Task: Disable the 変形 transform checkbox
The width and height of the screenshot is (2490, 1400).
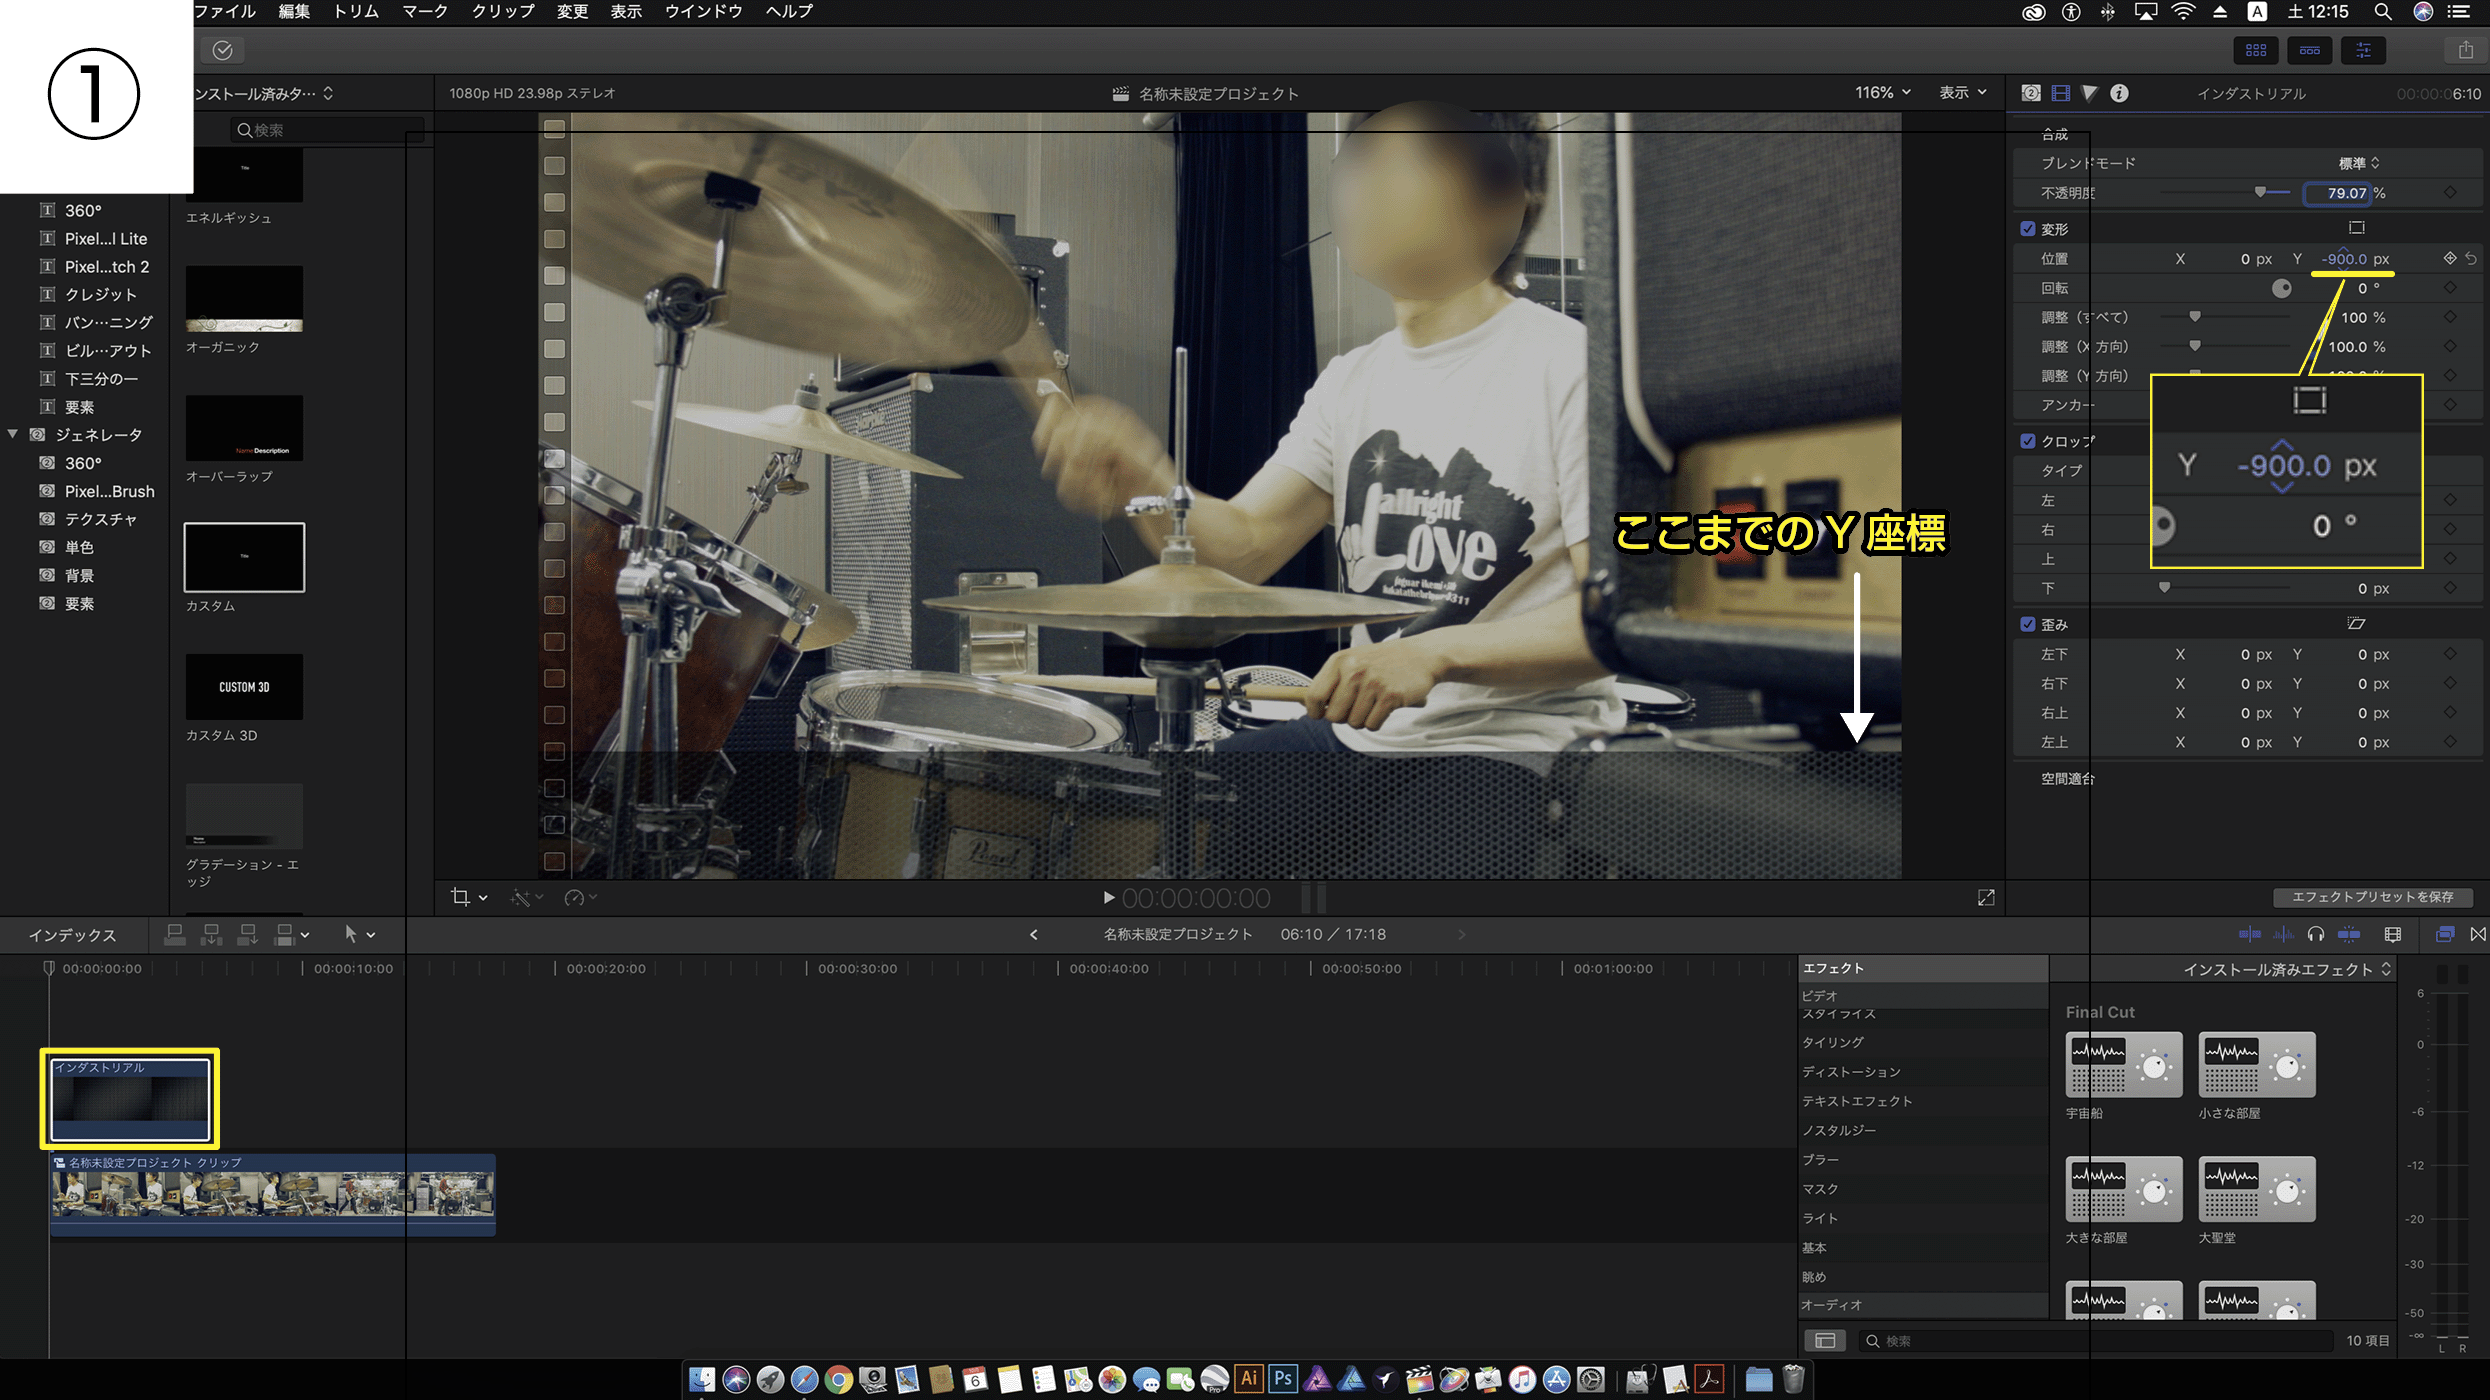Action: pos(2028,229)
